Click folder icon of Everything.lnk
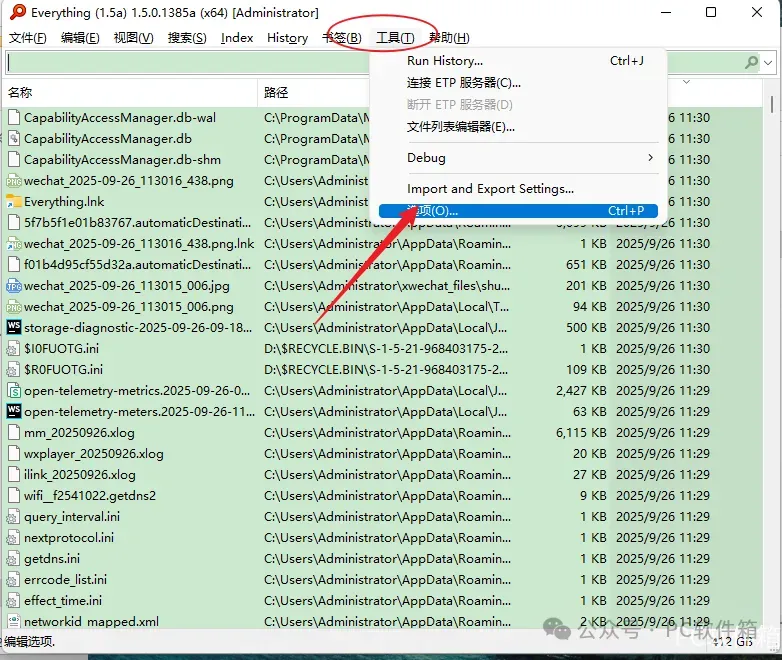 point(14,202)
